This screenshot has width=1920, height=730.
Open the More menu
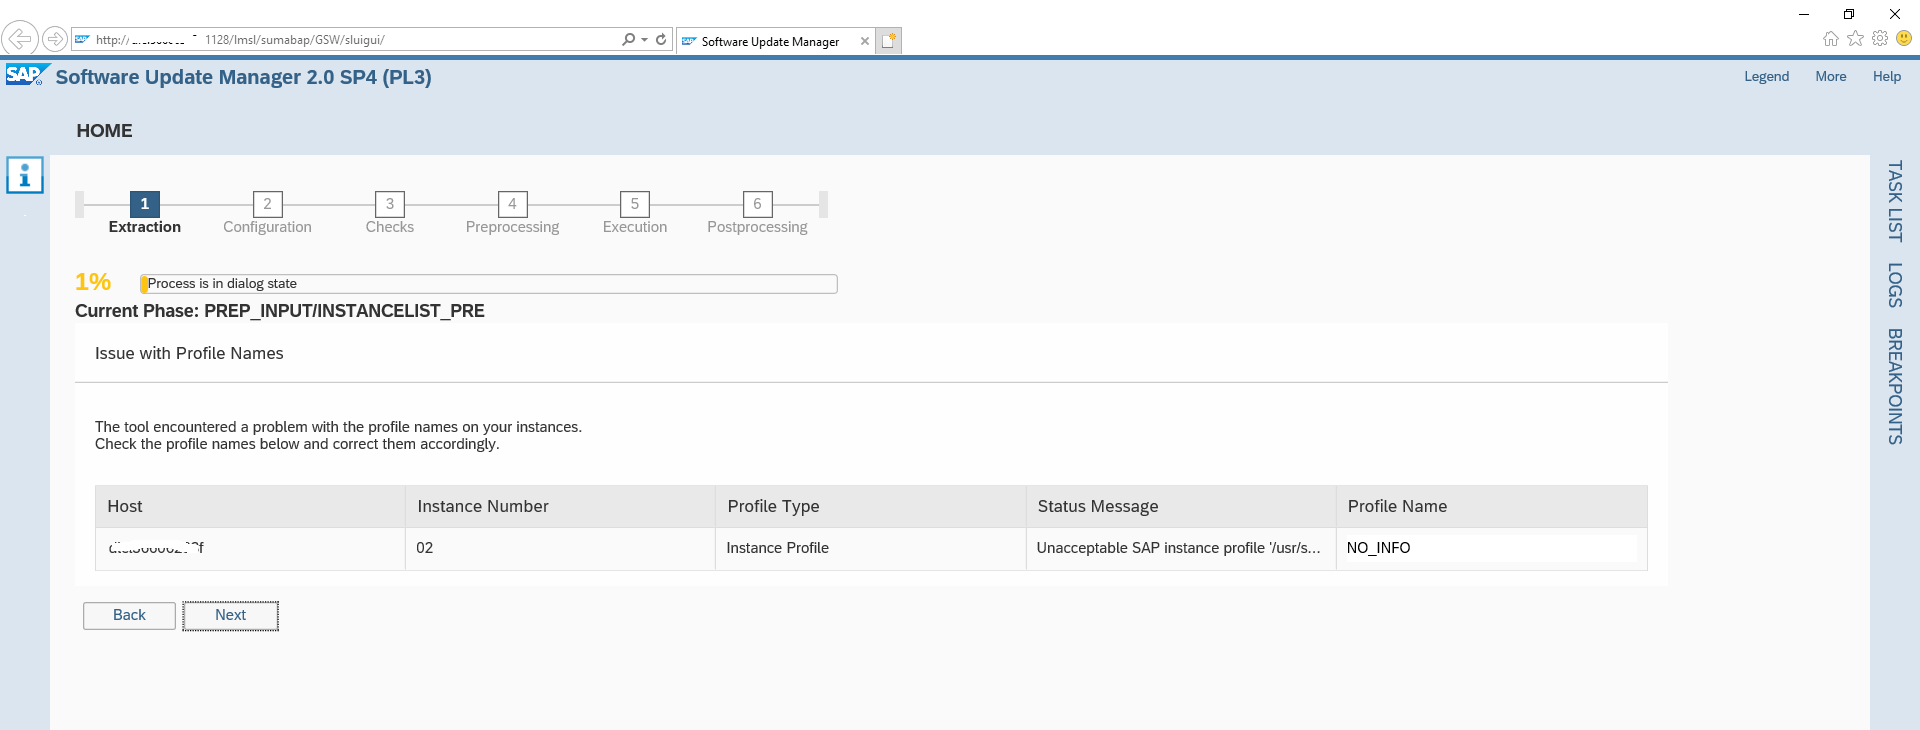[1831, 76]
